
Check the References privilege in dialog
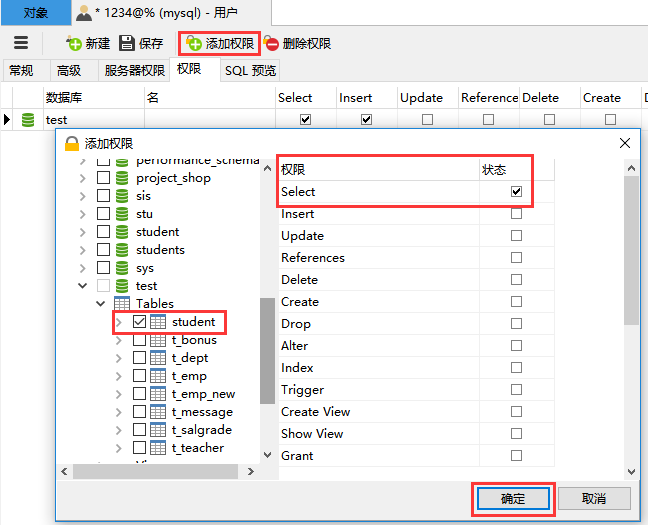[516, 258]
